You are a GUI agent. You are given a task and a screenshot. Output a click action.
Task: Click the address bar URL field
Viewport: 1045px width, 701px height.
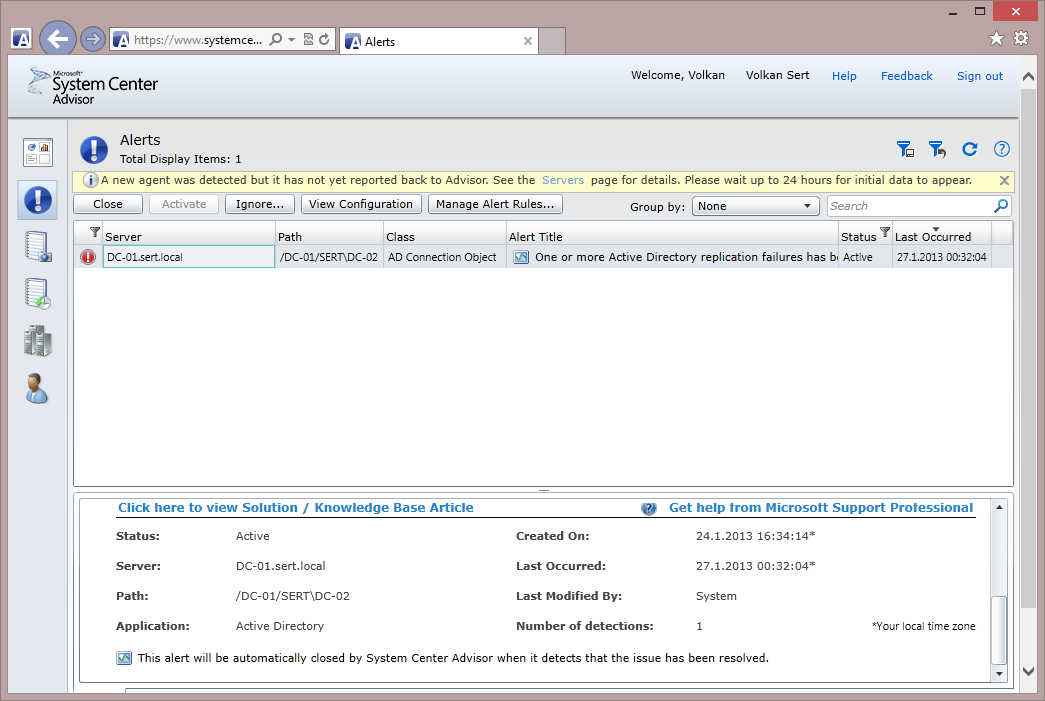point(198,40)
